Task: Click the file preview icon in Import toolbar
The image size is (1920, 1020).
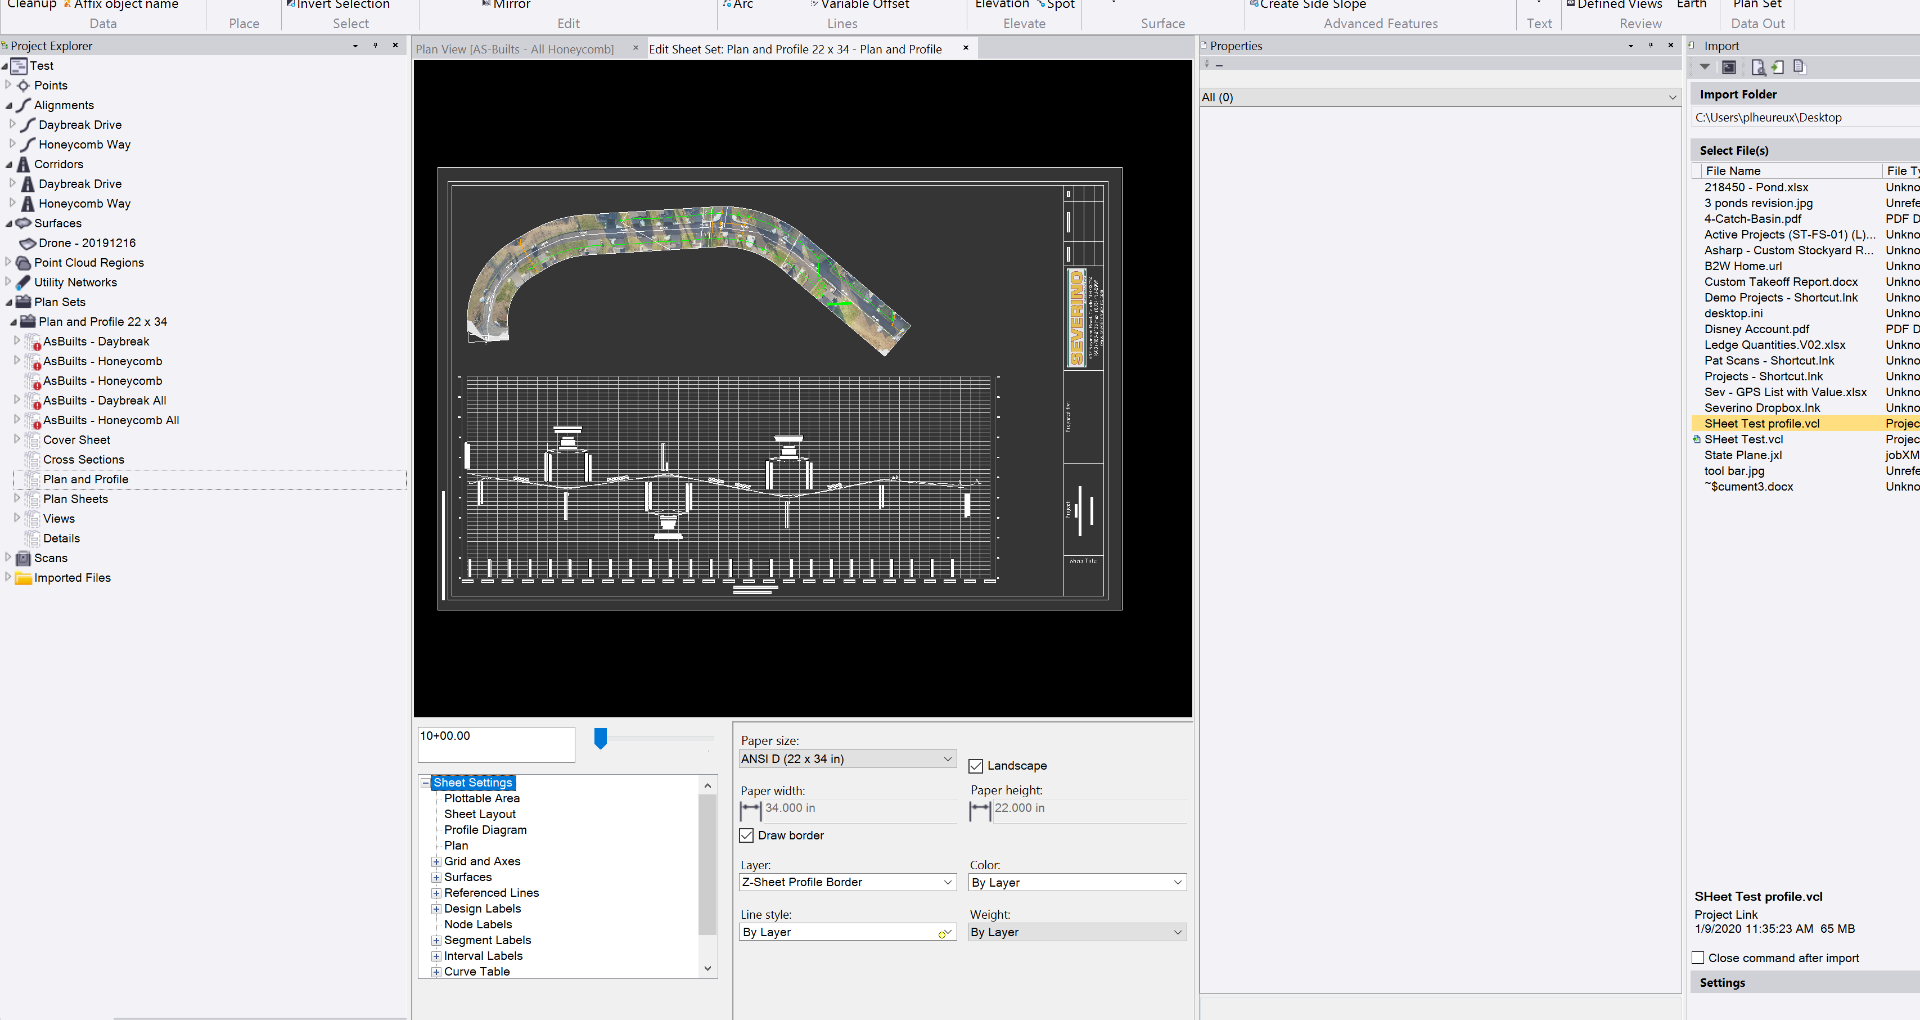Action: [x=1757, y=67]
